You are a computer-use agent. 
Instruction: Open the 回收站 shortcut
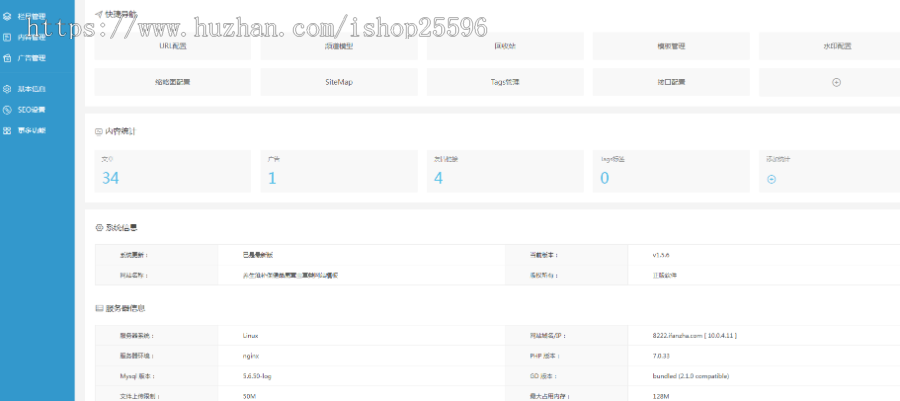pos(505,46)
